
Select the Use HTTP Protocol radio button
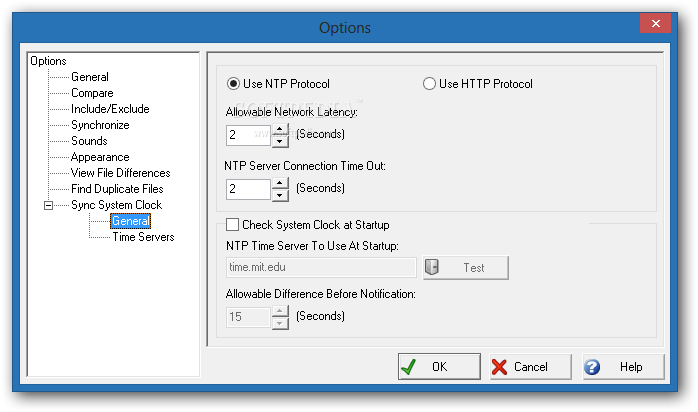[429, 84]
